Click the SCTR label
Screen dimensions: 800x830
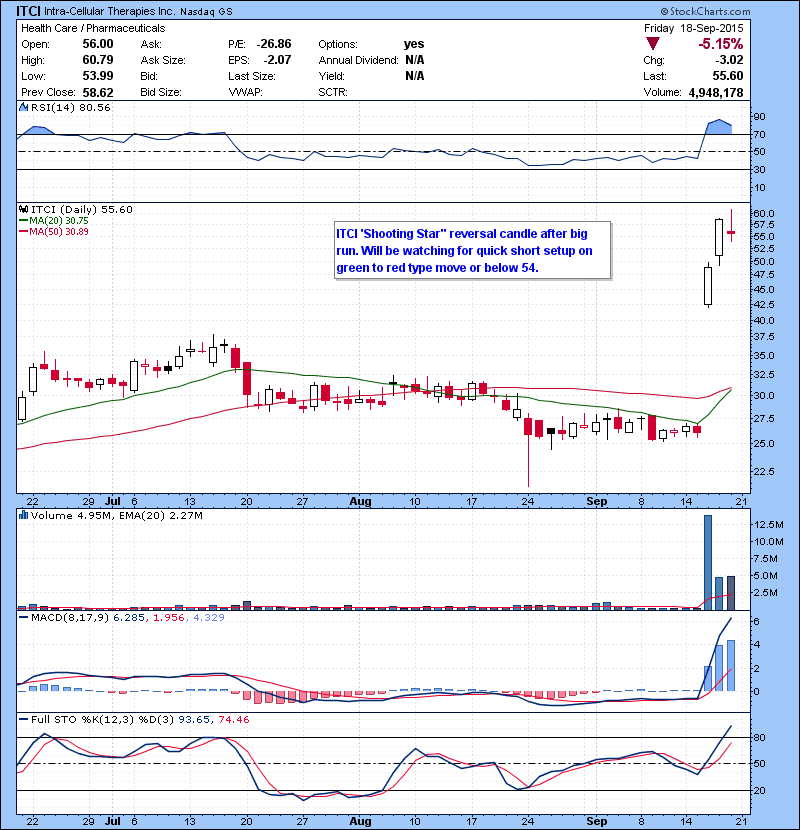point(333,92)
